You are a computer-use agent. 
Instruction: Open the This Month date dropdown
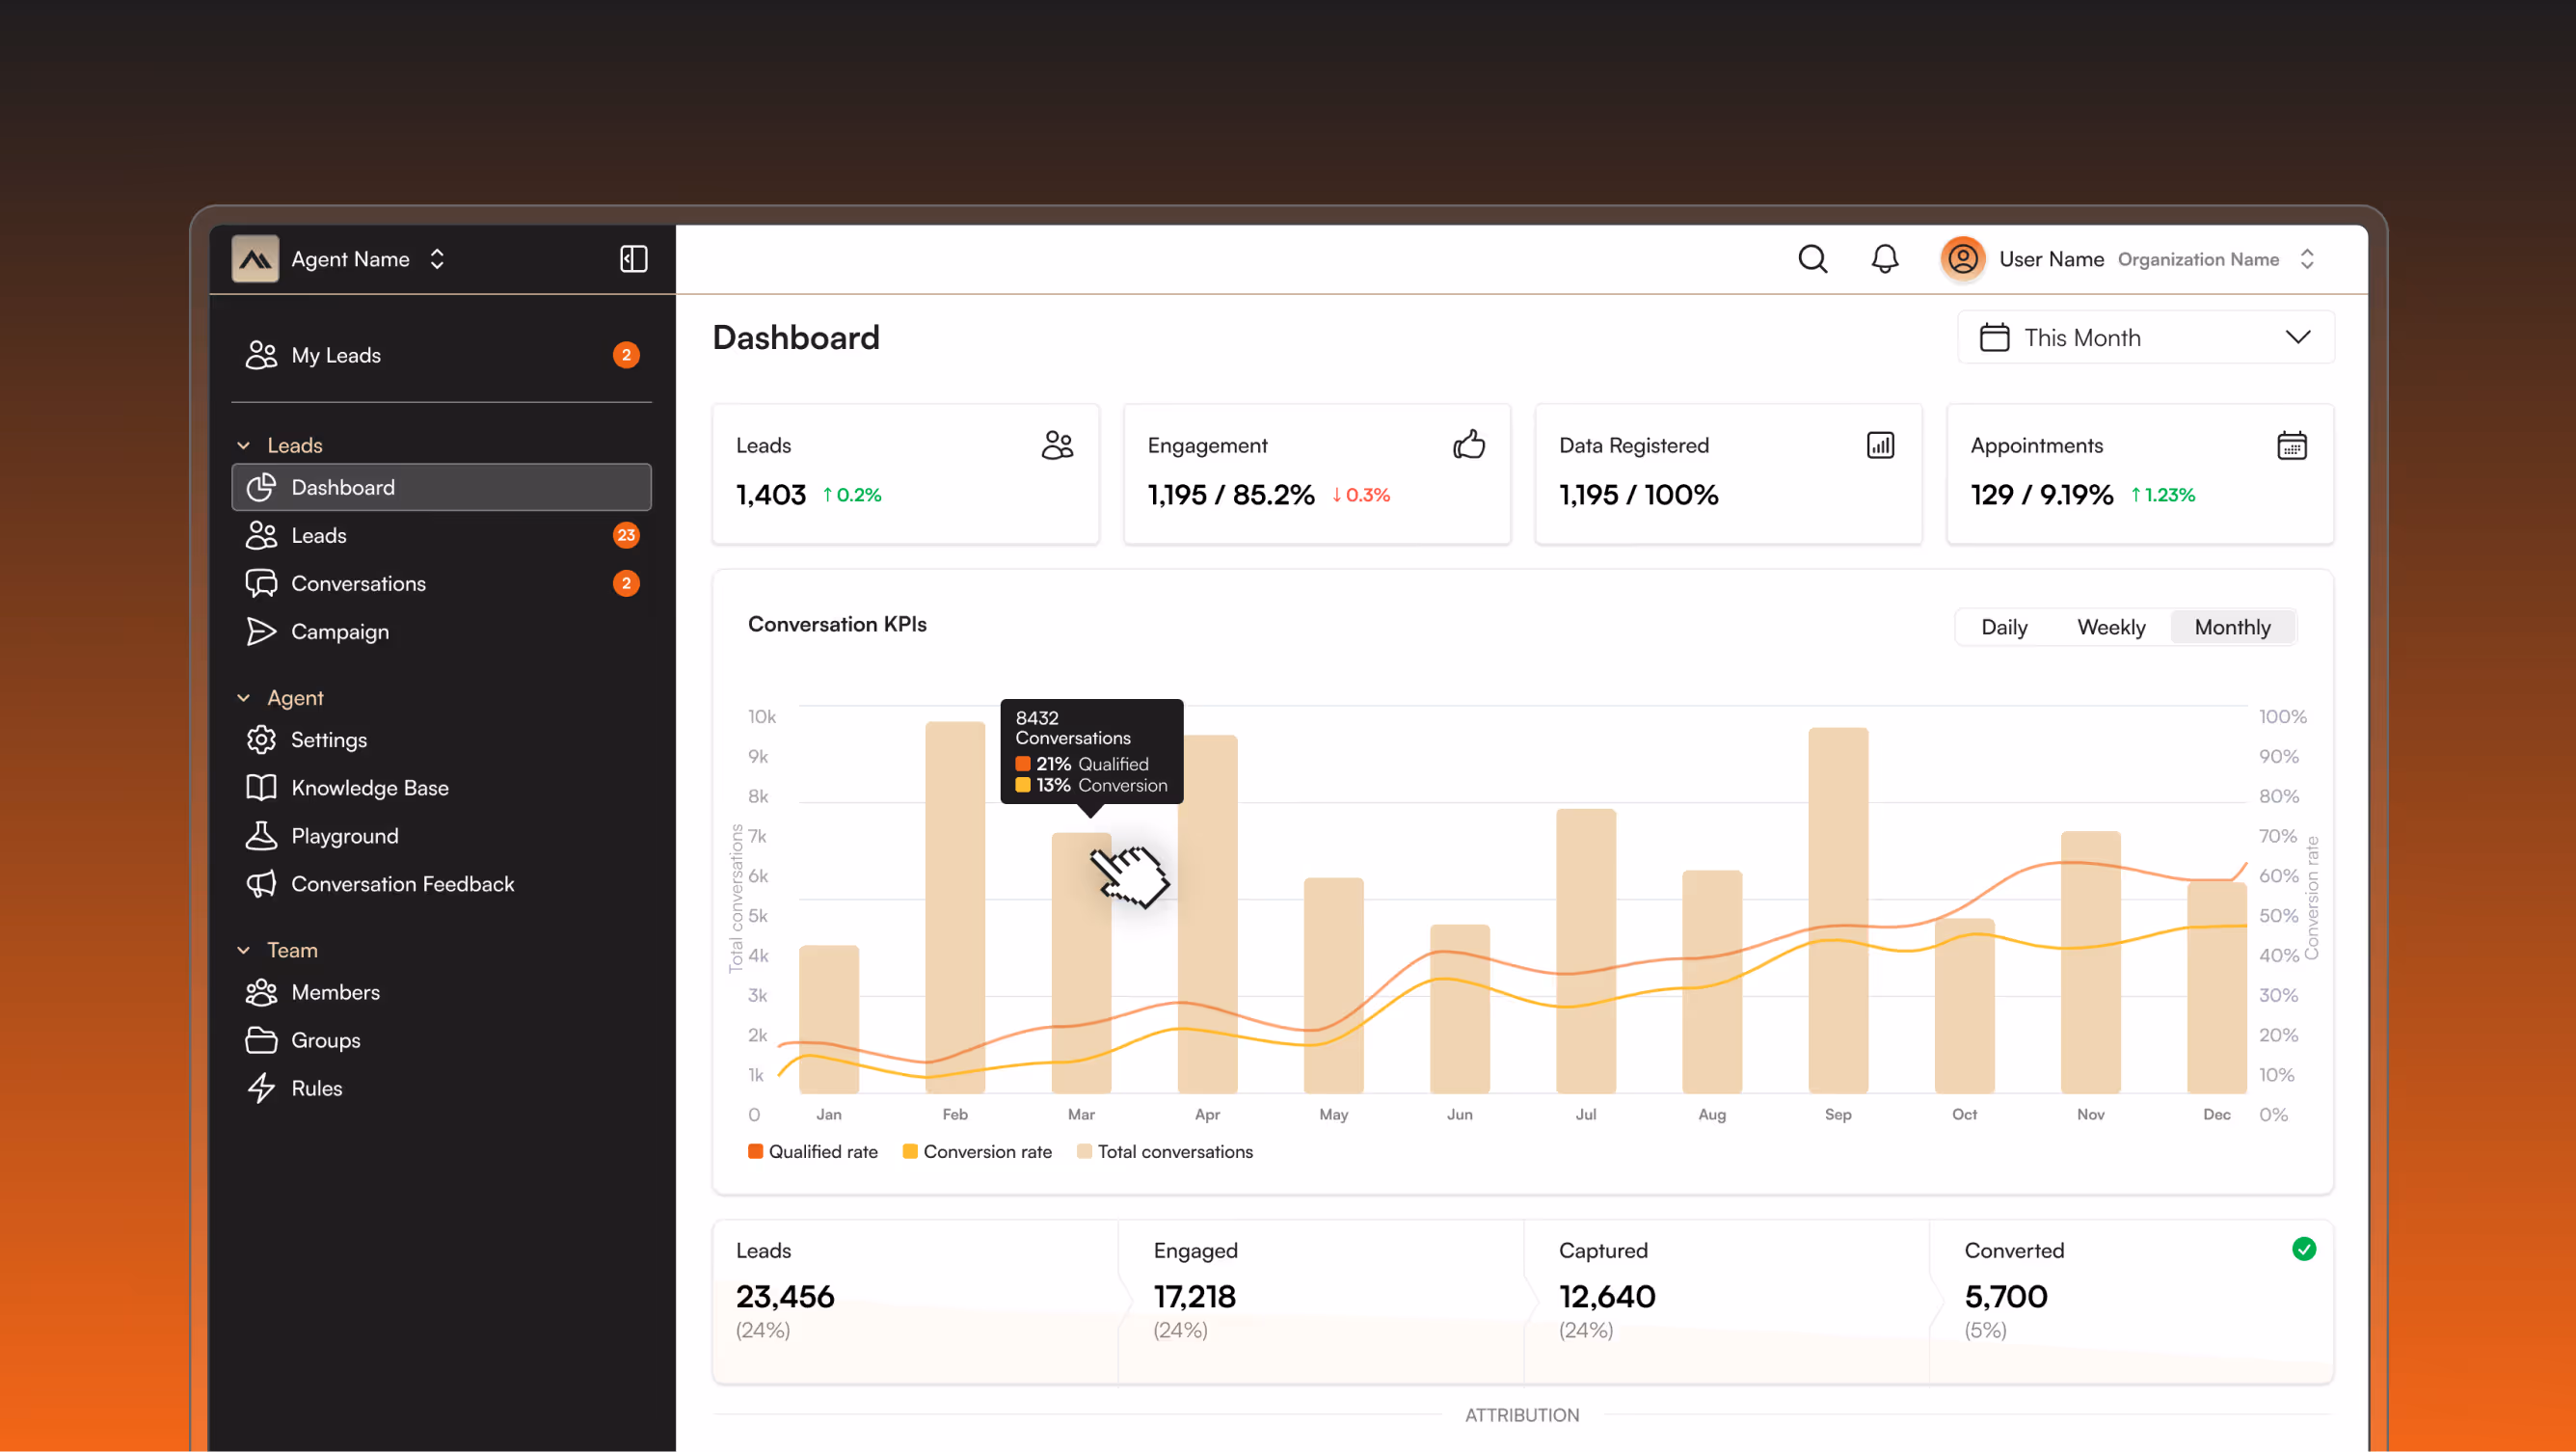click(2145, 338)
